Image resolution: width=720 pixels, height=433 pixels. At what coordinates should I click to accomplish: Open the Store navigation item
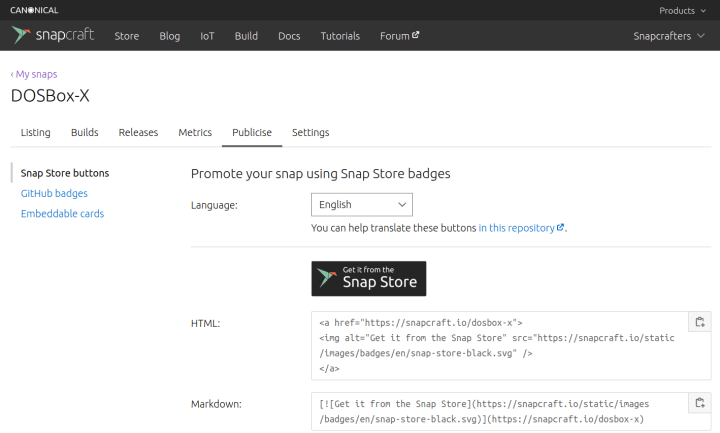click(127, 36)
